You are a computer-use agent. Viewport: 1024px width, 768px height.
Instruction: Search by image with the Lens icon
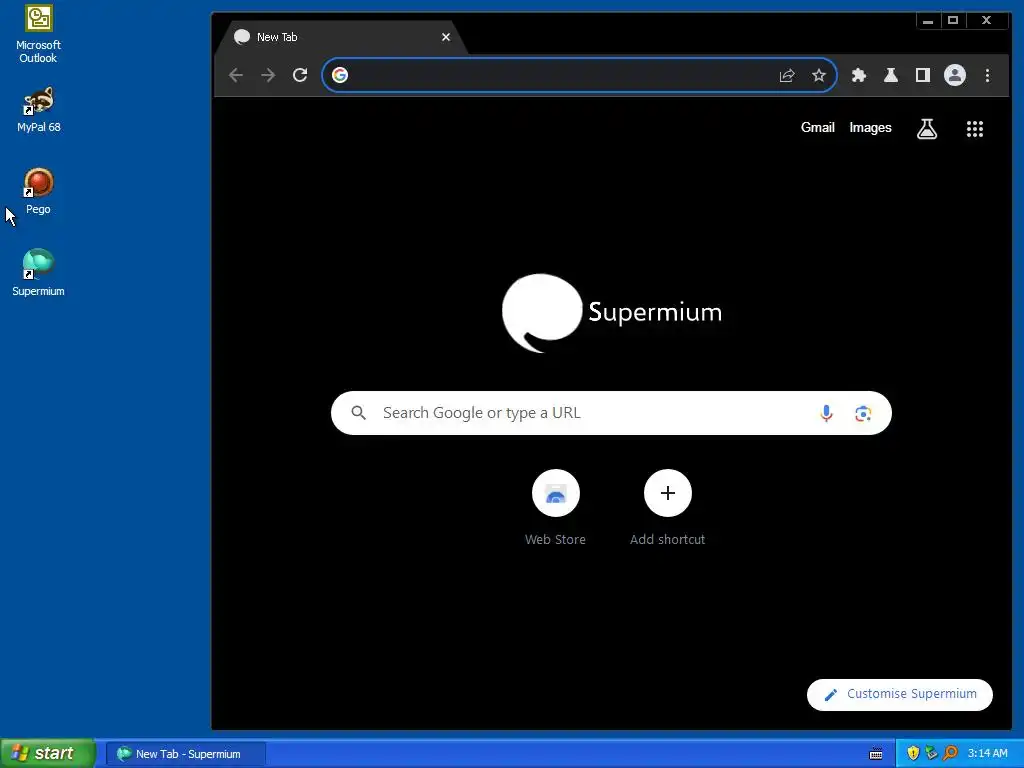[863, 413]
